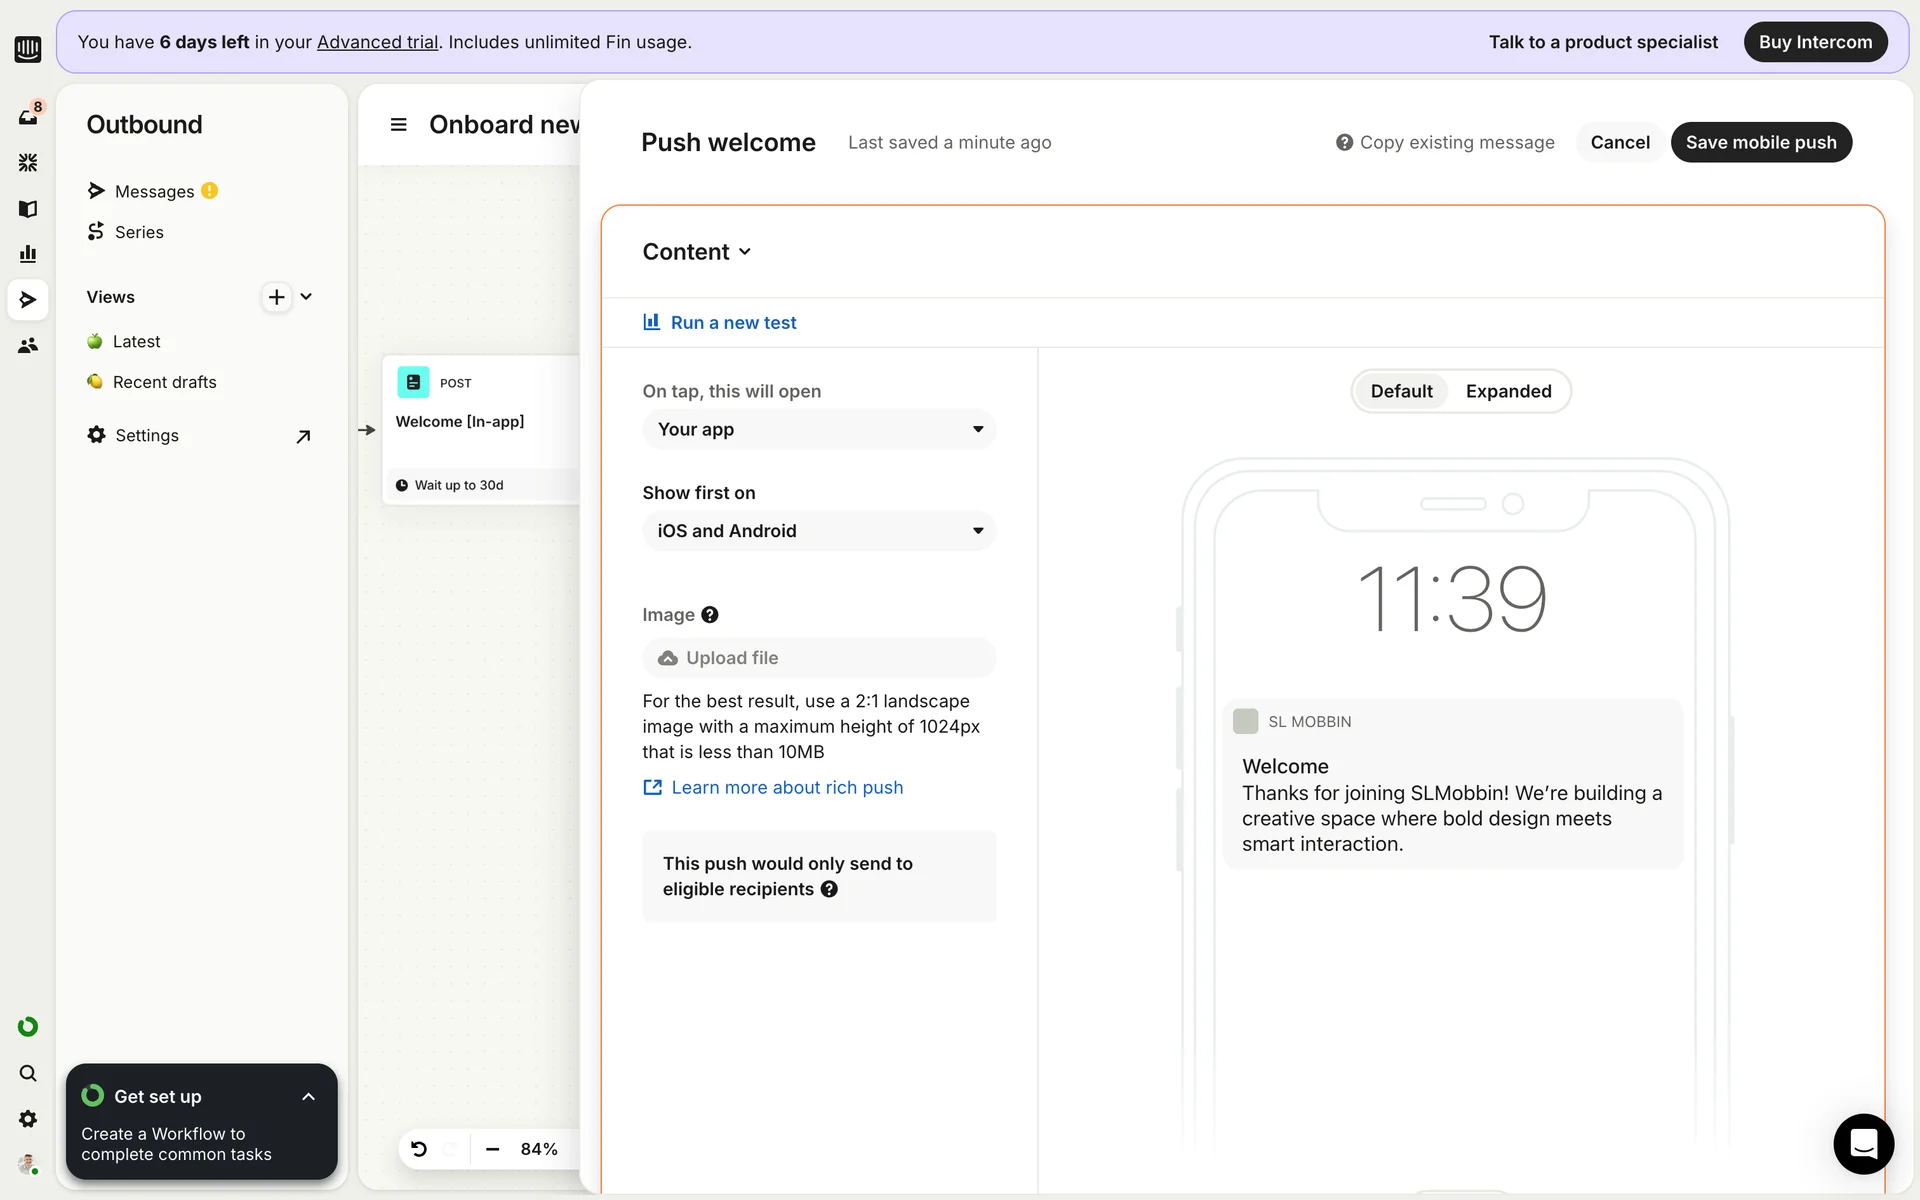Open the Contacts people icon
This screenshot has height=1200, width=1920.
point(28,346)
